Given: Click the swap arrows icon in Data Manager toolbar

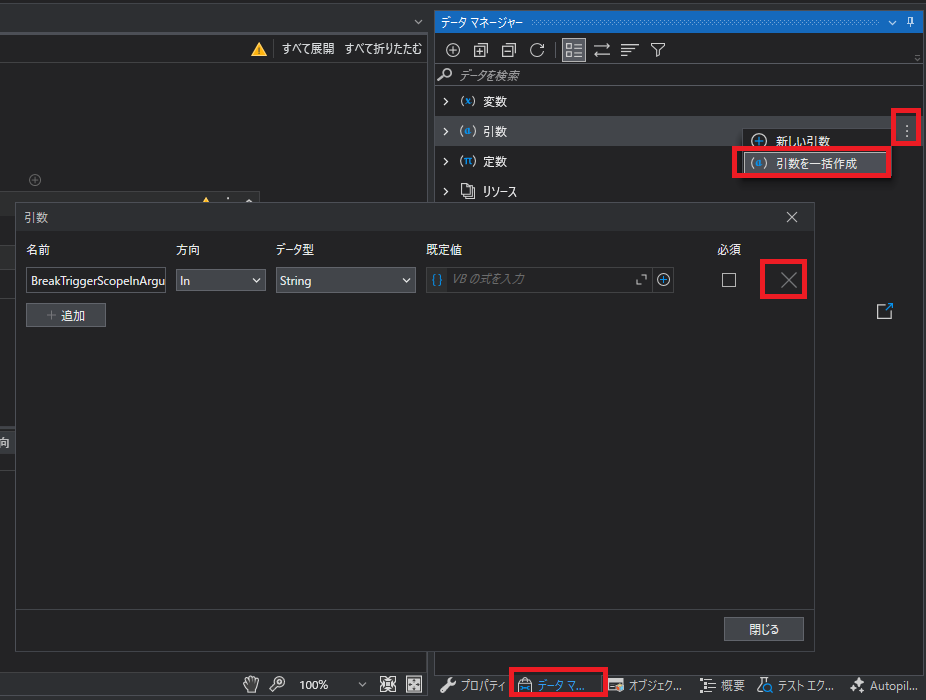Looking at the screenshot, I should (x=602, y=50).
